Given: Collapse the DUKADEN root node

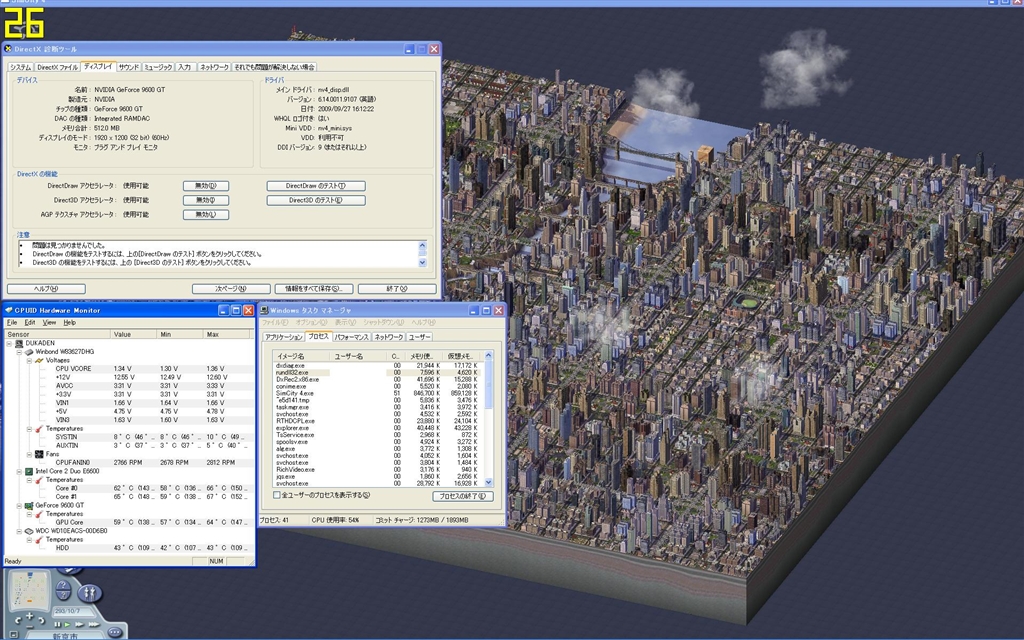Looking at the screenshot, I should click(9, 343).
